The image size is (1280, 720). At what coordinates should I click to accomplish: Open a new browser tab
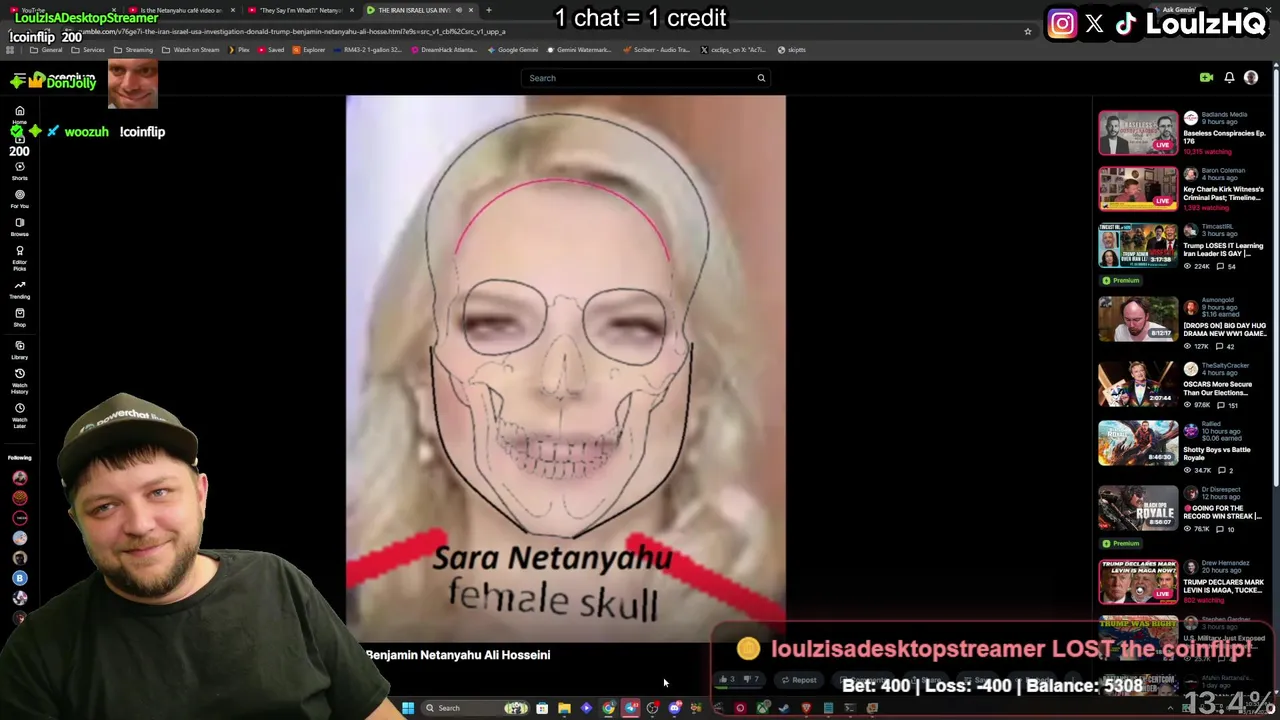pos(488,10)
